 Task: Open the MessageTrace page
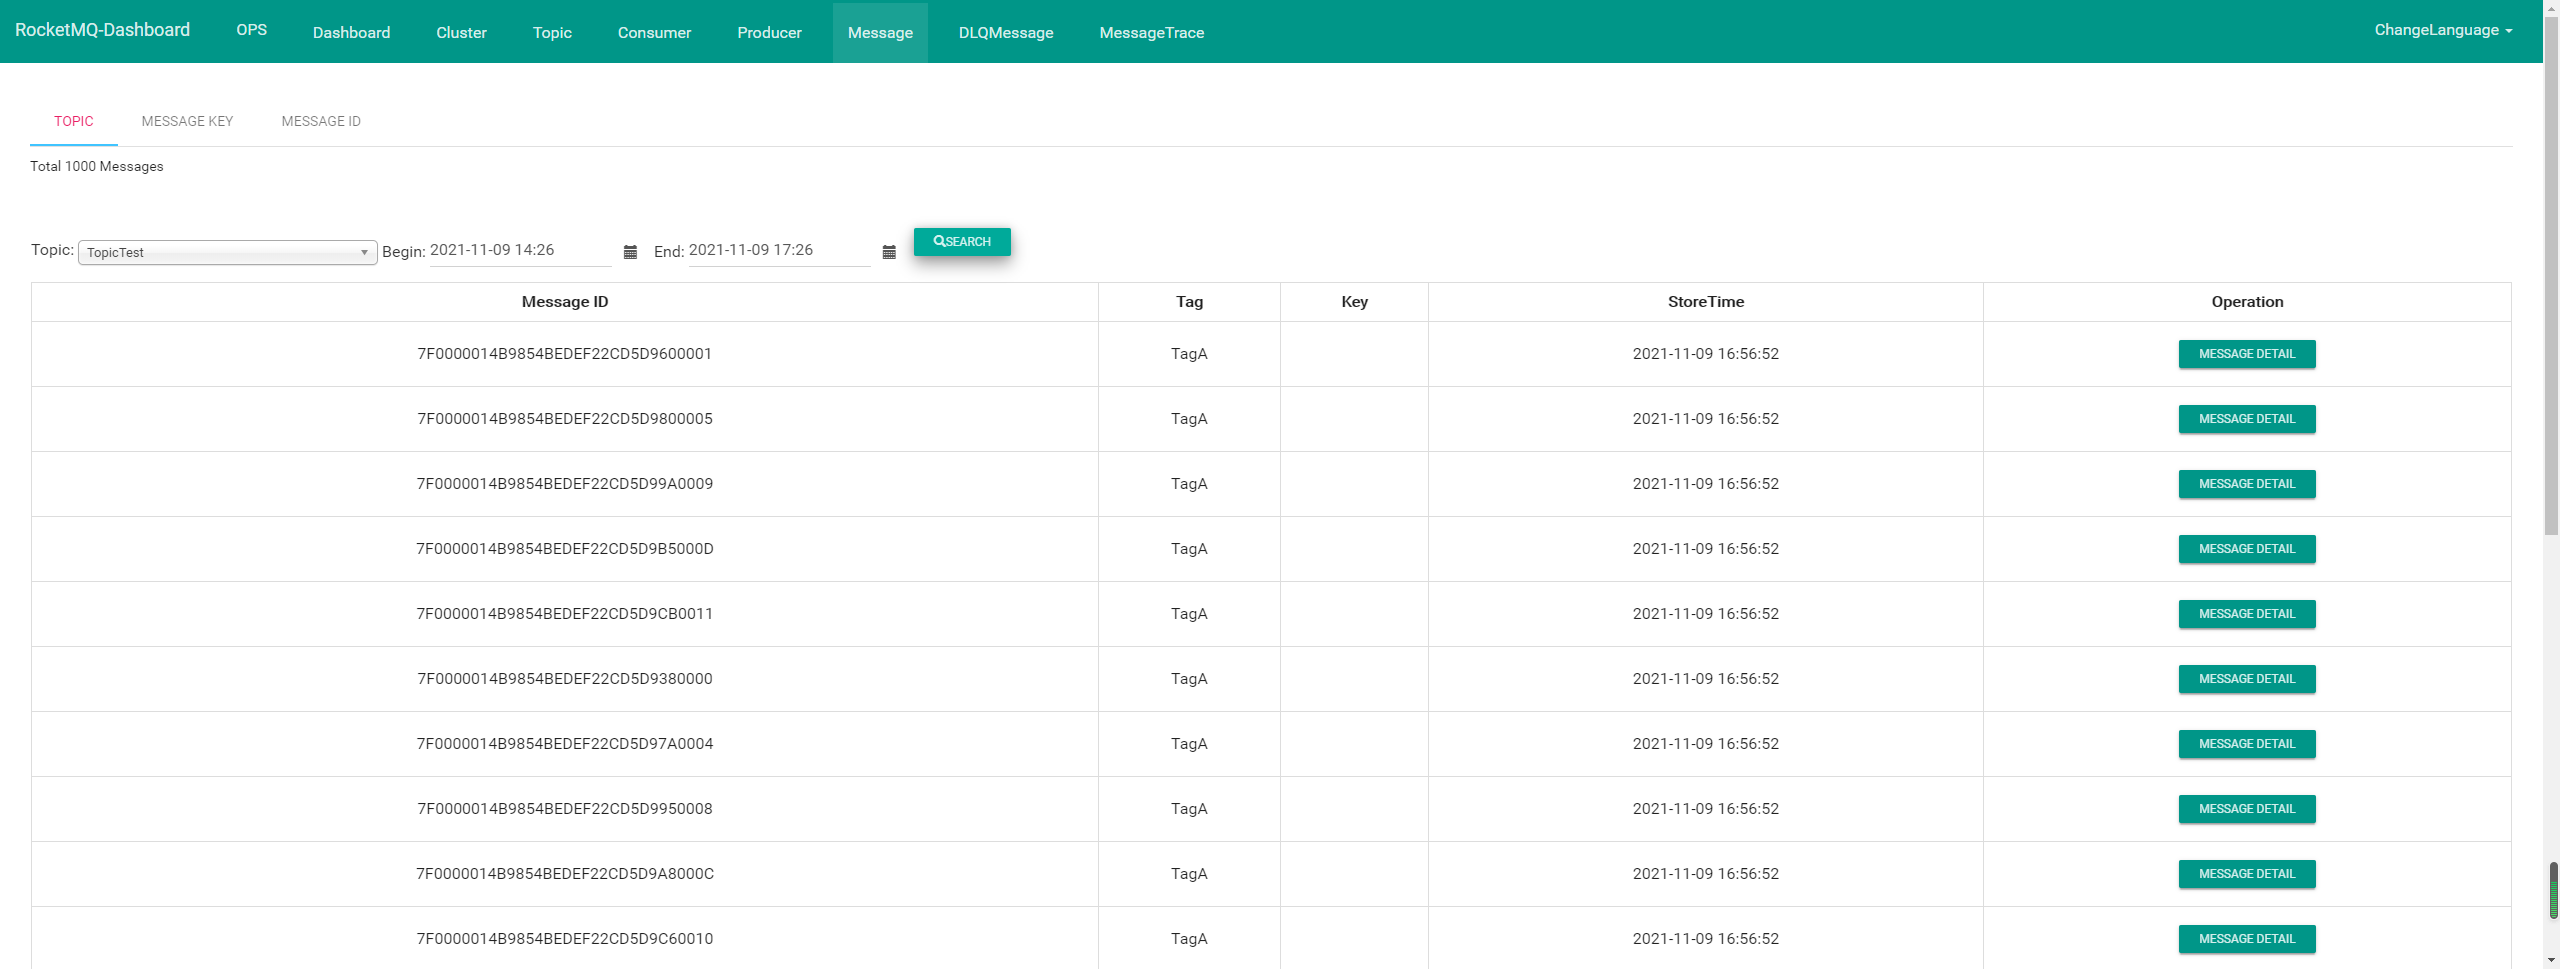click(x=1151, y=32)
